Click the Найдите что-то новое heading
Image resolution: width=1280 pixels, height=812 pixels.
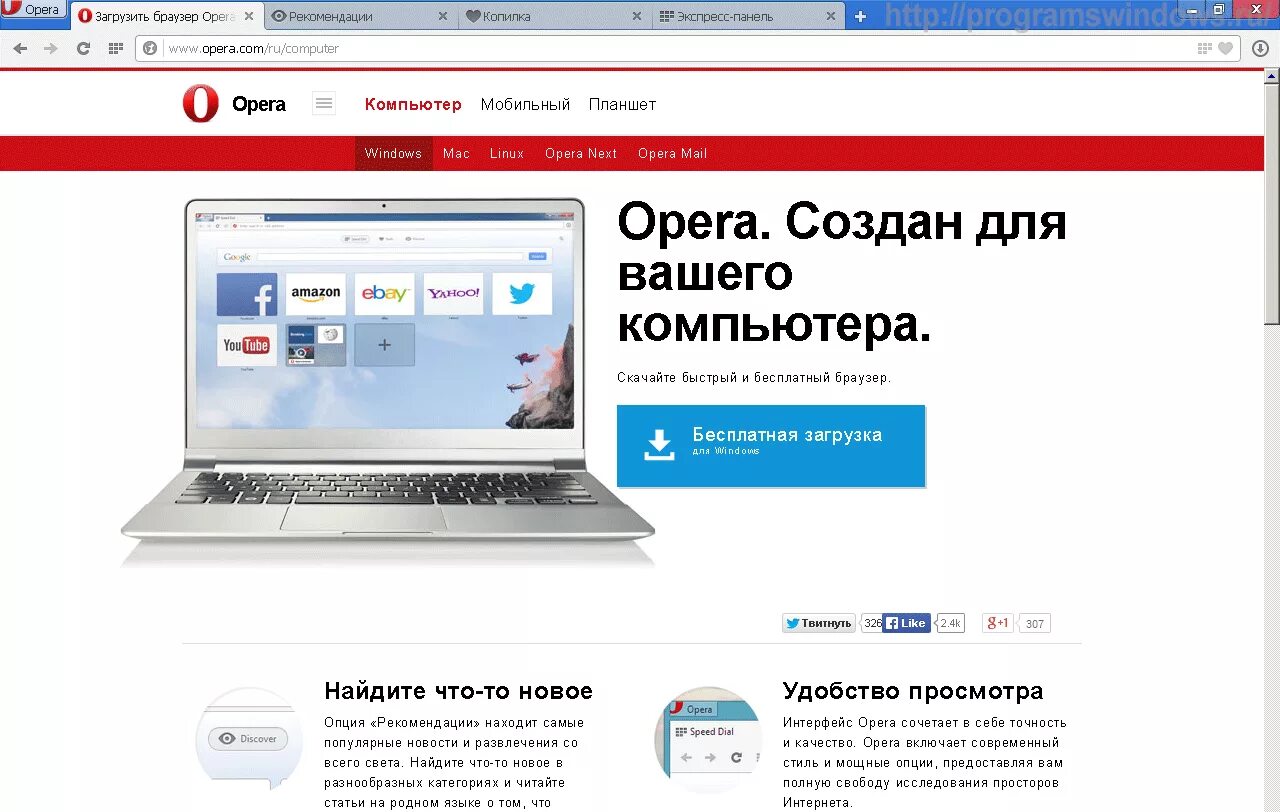point(458,691)
